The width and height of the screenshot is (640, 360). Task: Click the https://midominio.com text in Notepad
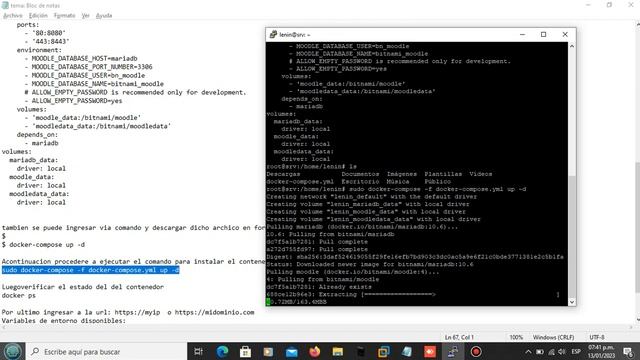[215, 312]
